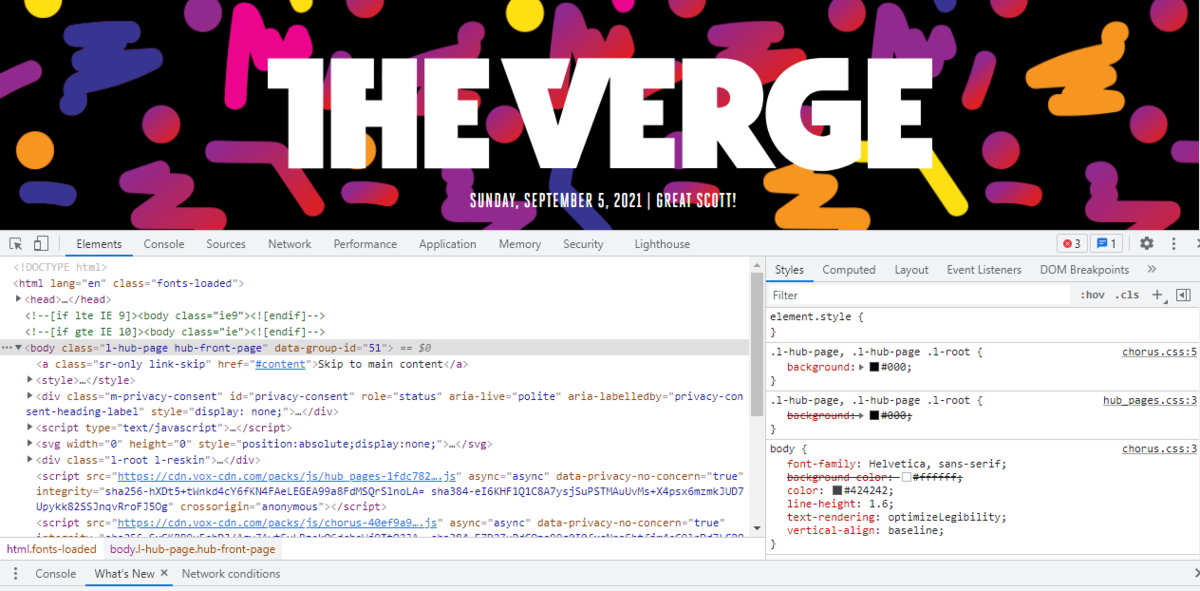Open the Layout pane tab
The image size is (1200, 591).
click(x=911, y=270)
